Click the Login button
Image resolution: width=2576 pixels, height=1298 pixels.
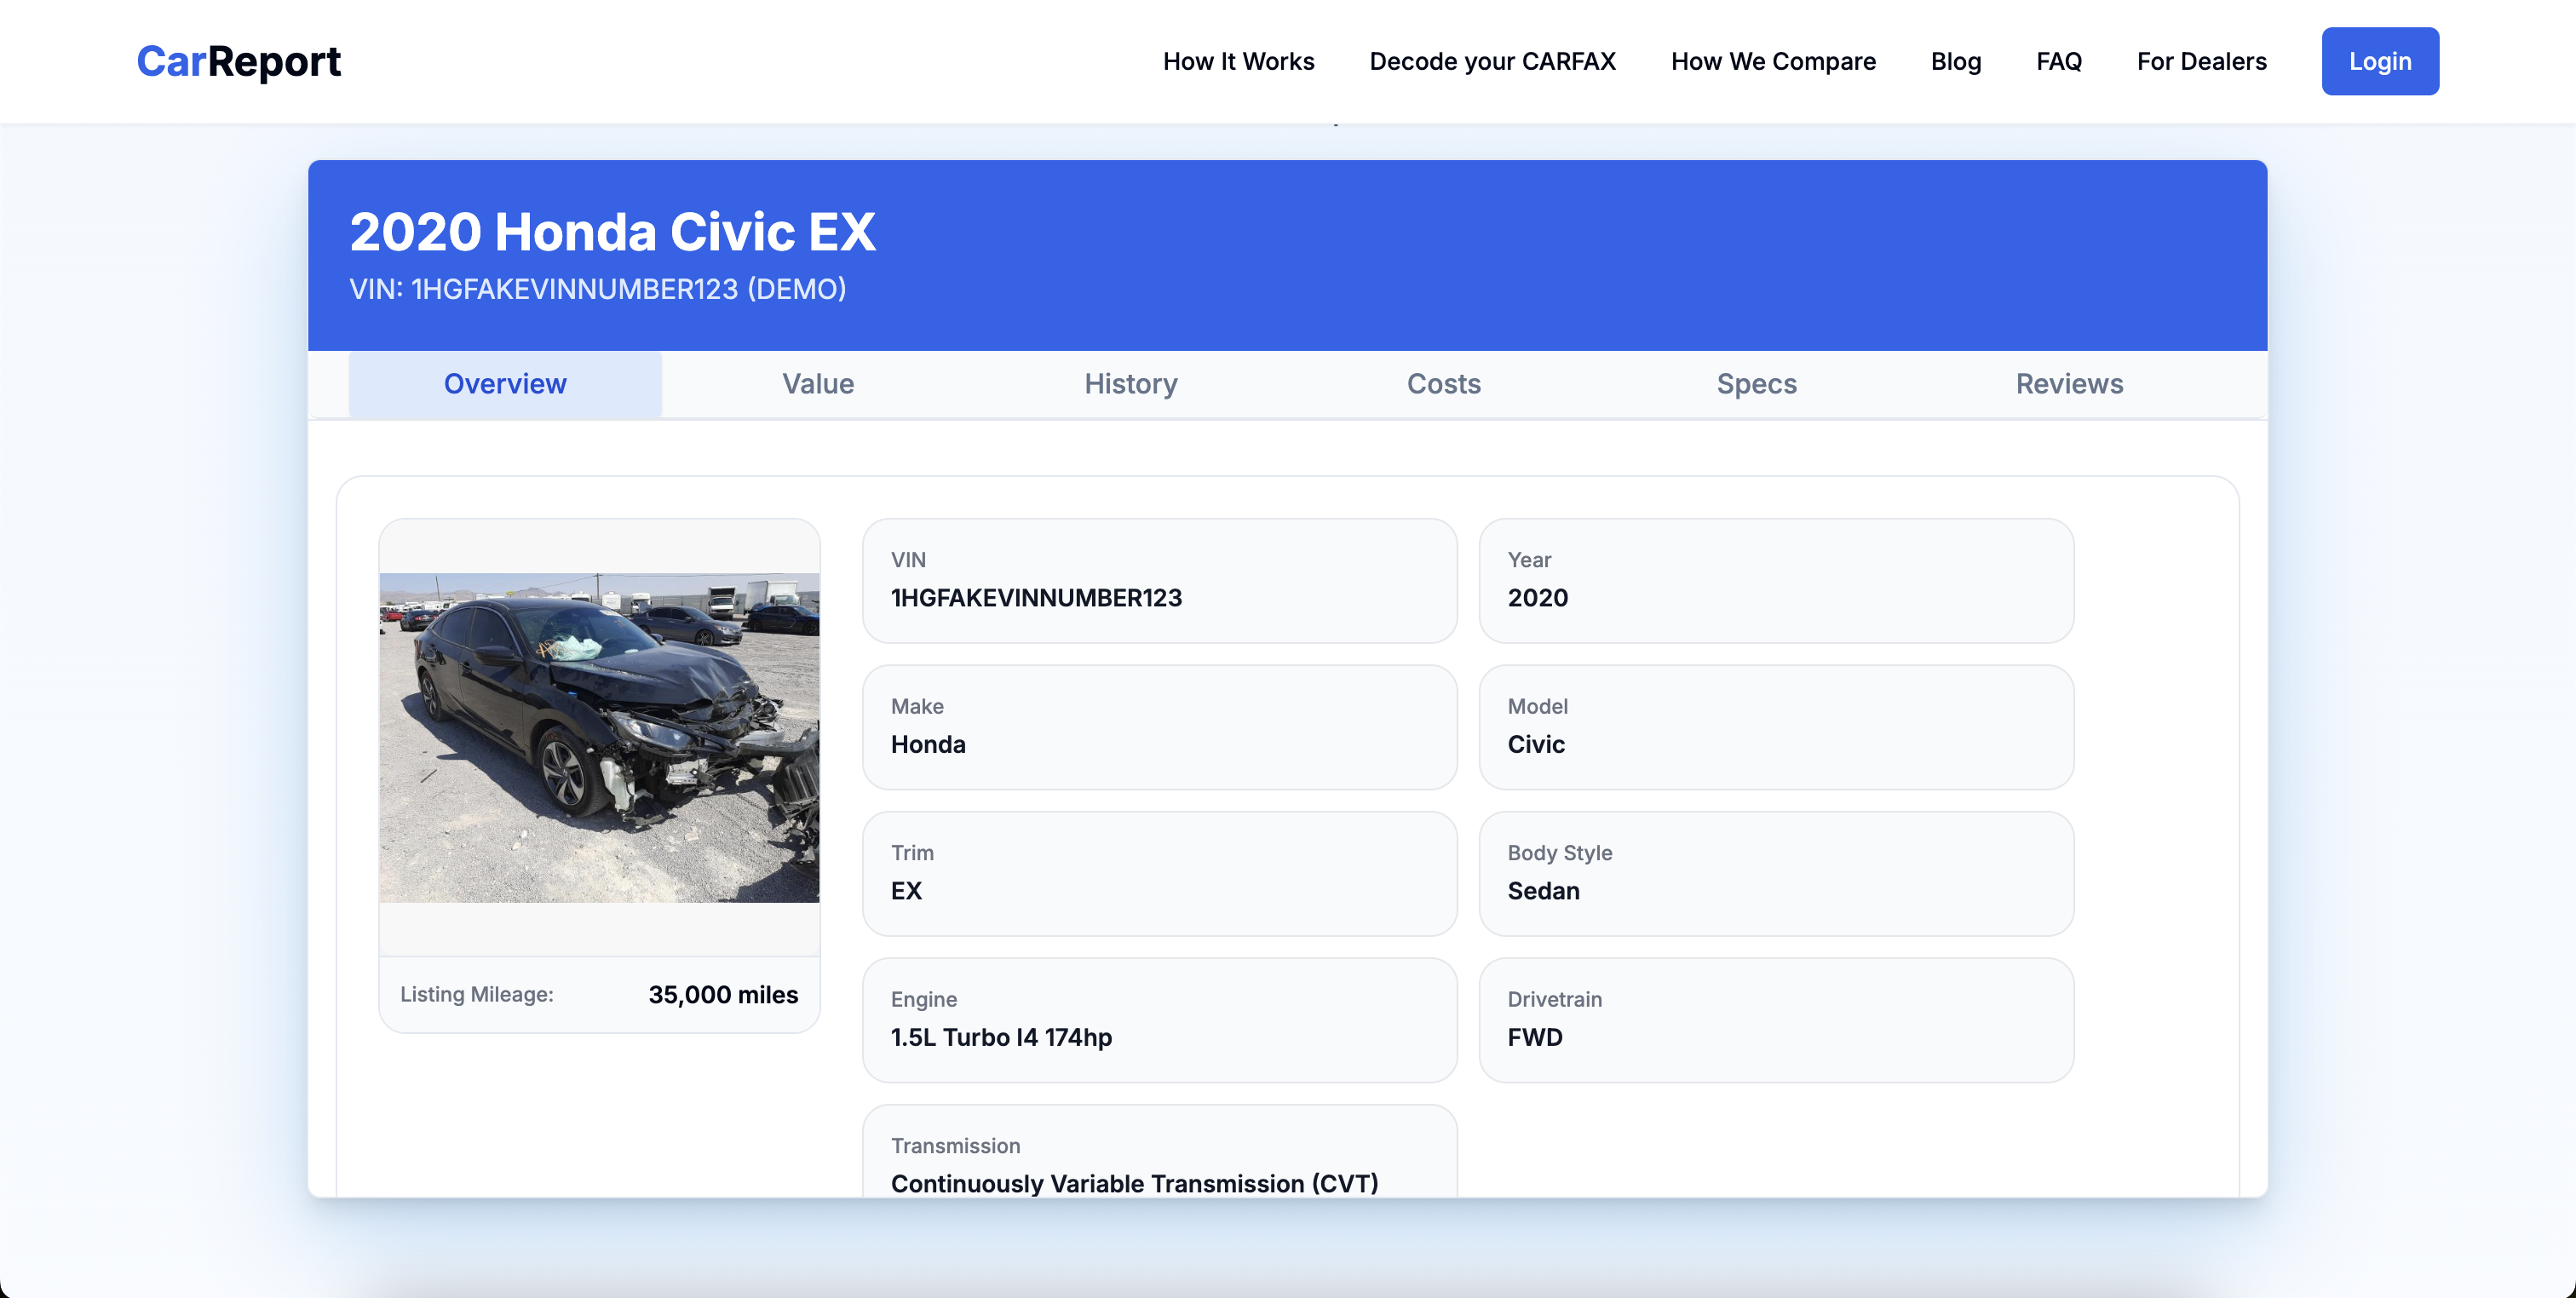point(2380,61)
